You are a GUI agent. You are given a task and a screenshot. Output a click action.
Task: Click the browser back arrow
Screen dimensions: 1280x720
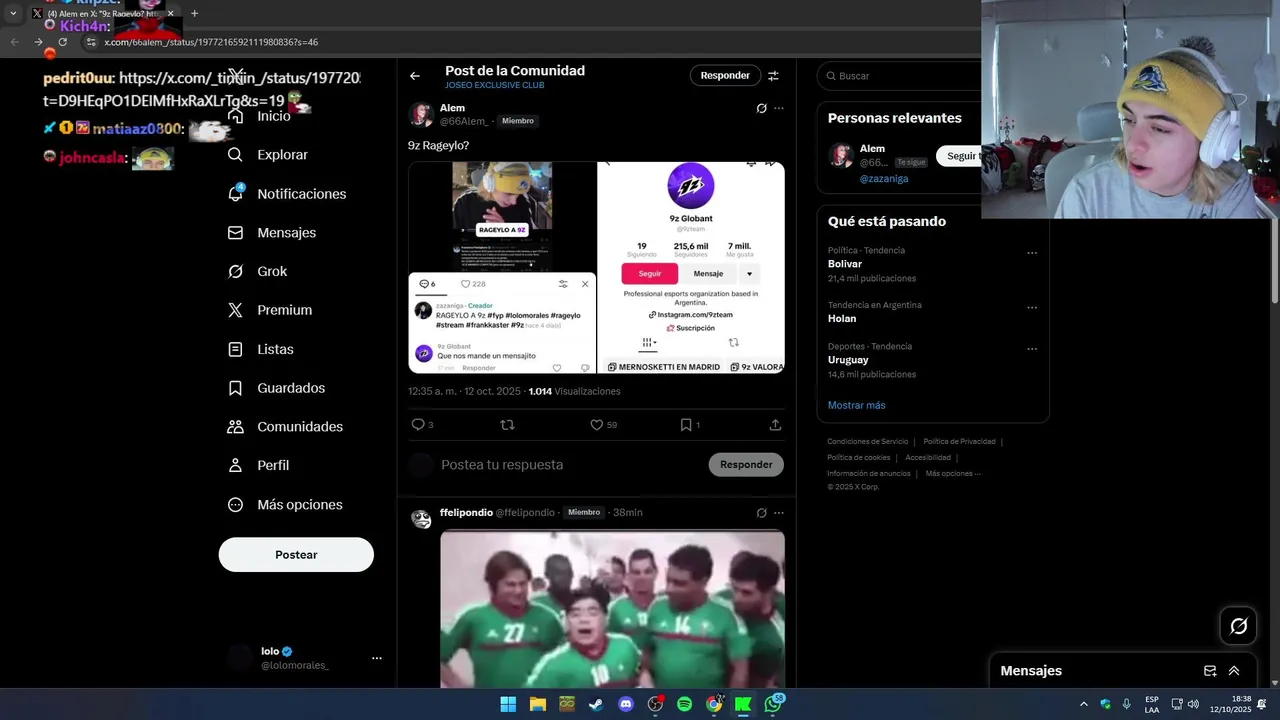[x=14, y=42]
